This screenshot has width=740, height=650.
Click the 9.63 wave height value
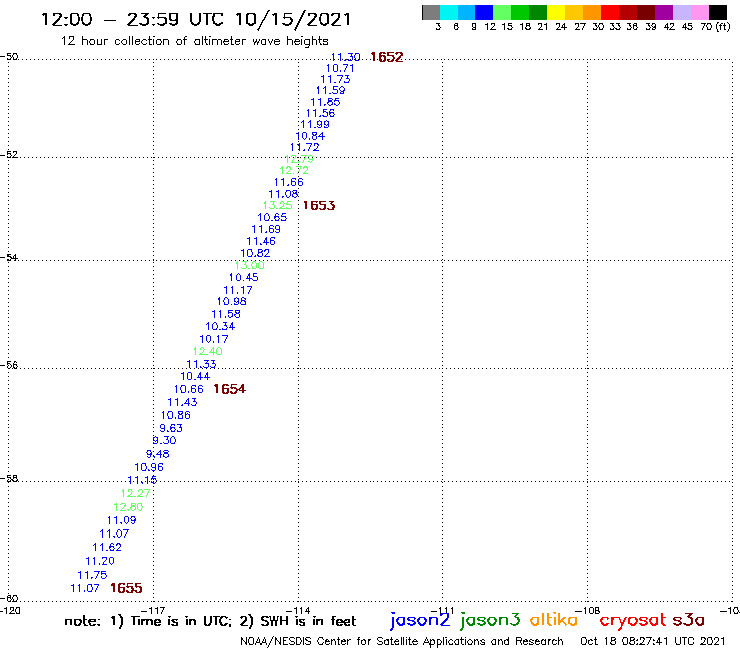171,428
